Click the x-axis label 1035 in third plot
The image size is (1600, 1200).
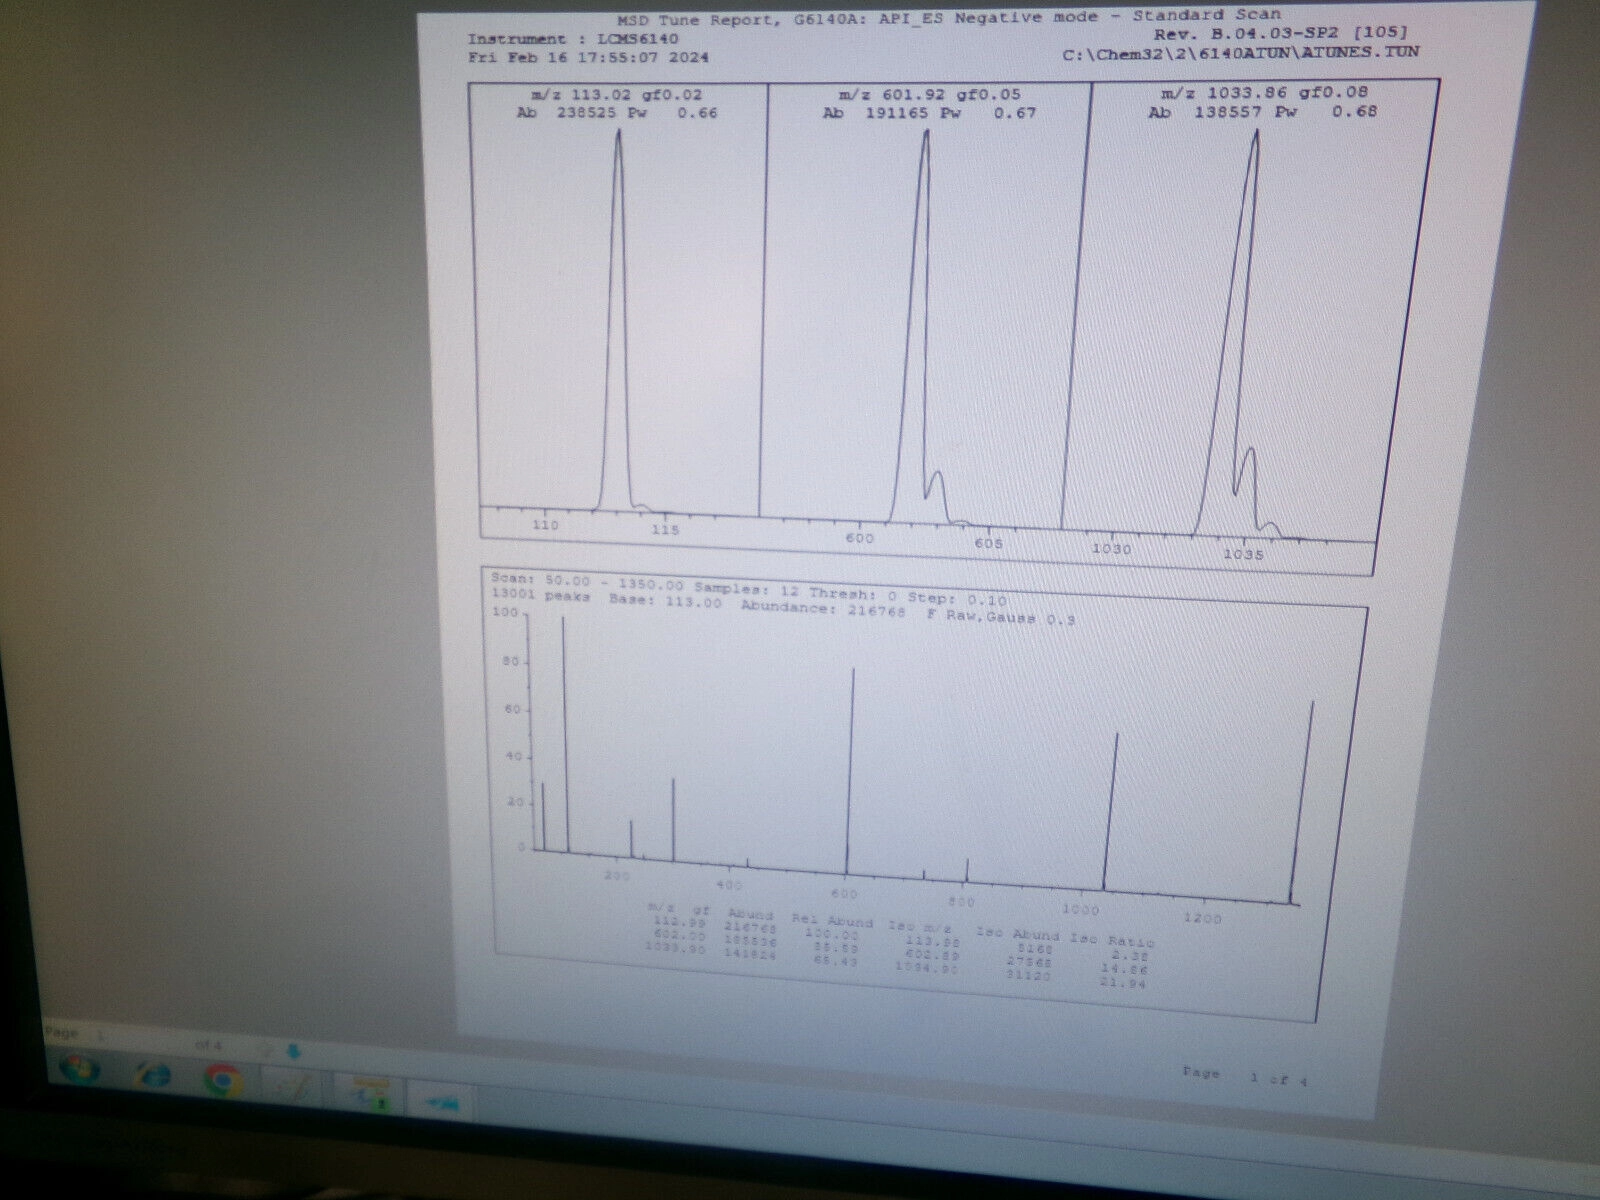coord(1242,554)
